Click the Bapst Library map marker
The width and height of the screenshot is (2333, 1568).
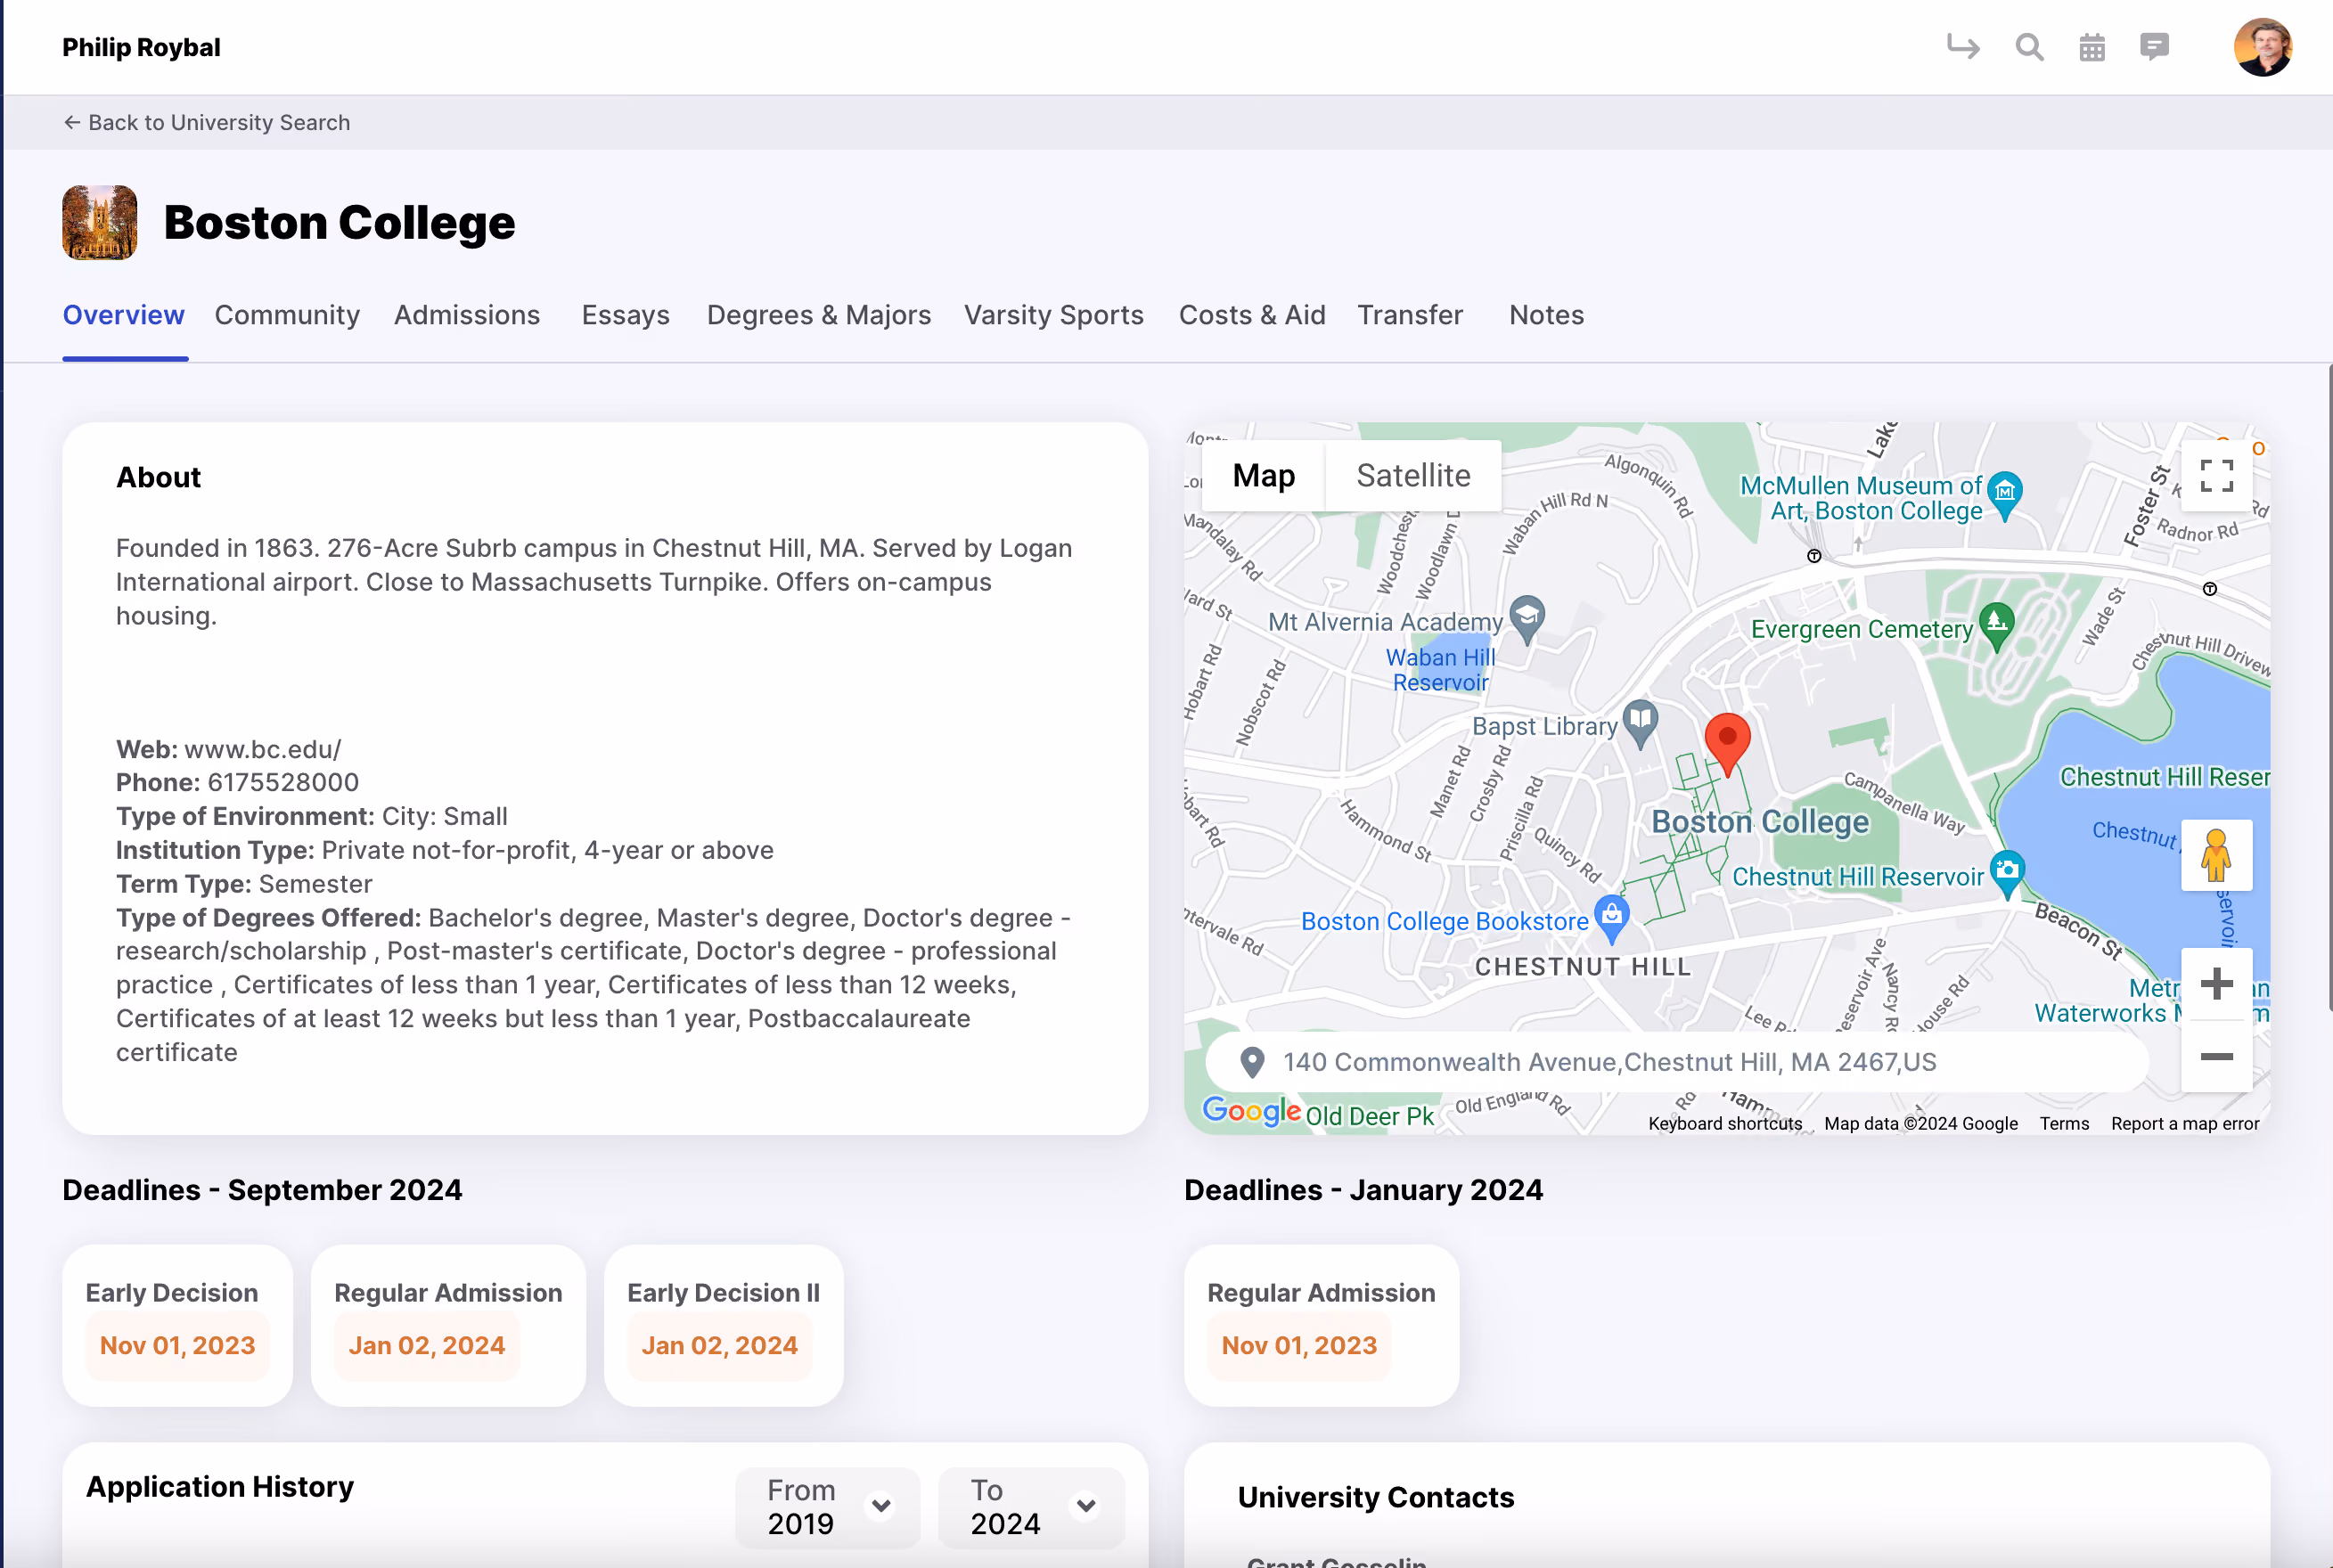[x=1640, y=723]
